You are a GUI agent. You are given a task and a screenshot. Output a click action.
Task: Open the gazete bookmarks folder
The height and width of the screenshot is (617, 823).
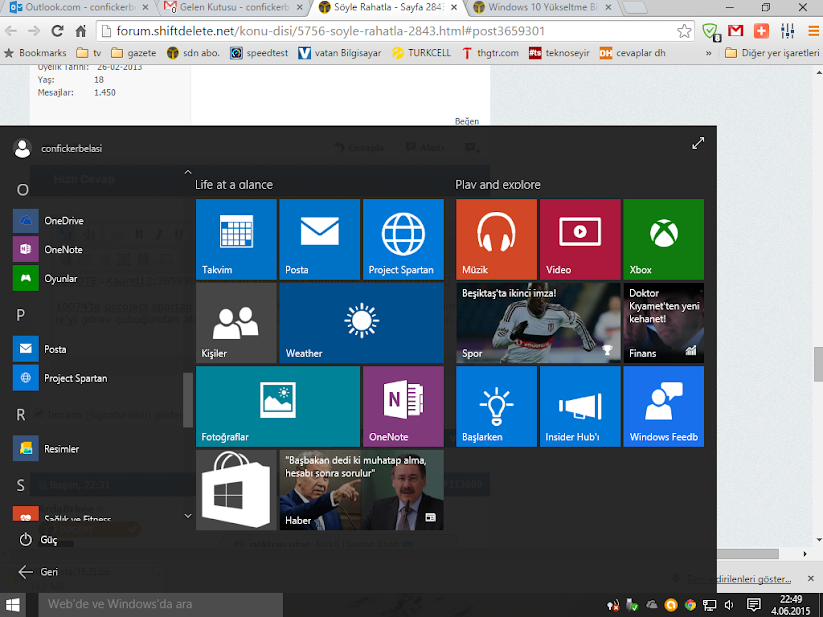click(x=134, y=53)
